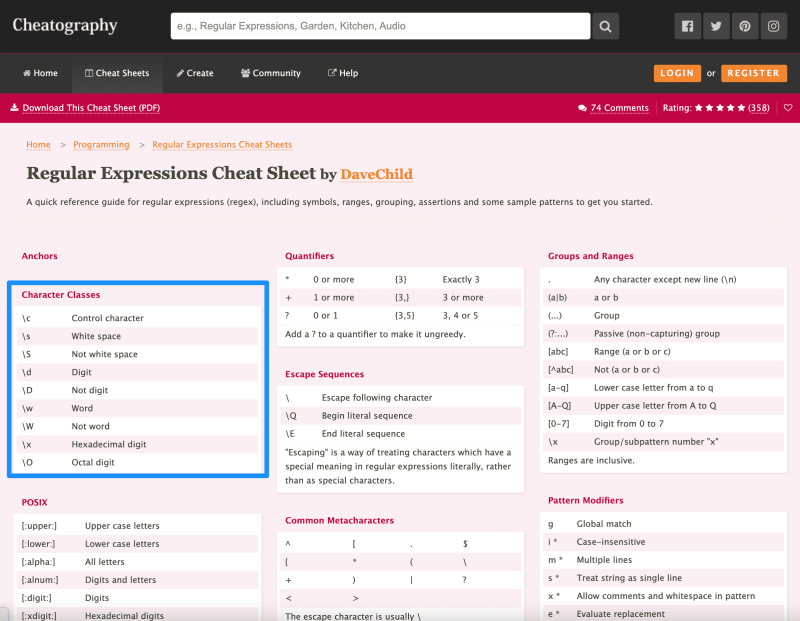Focus the cheat sheet search field
This screenshot has width=800, height=621.
380,26
